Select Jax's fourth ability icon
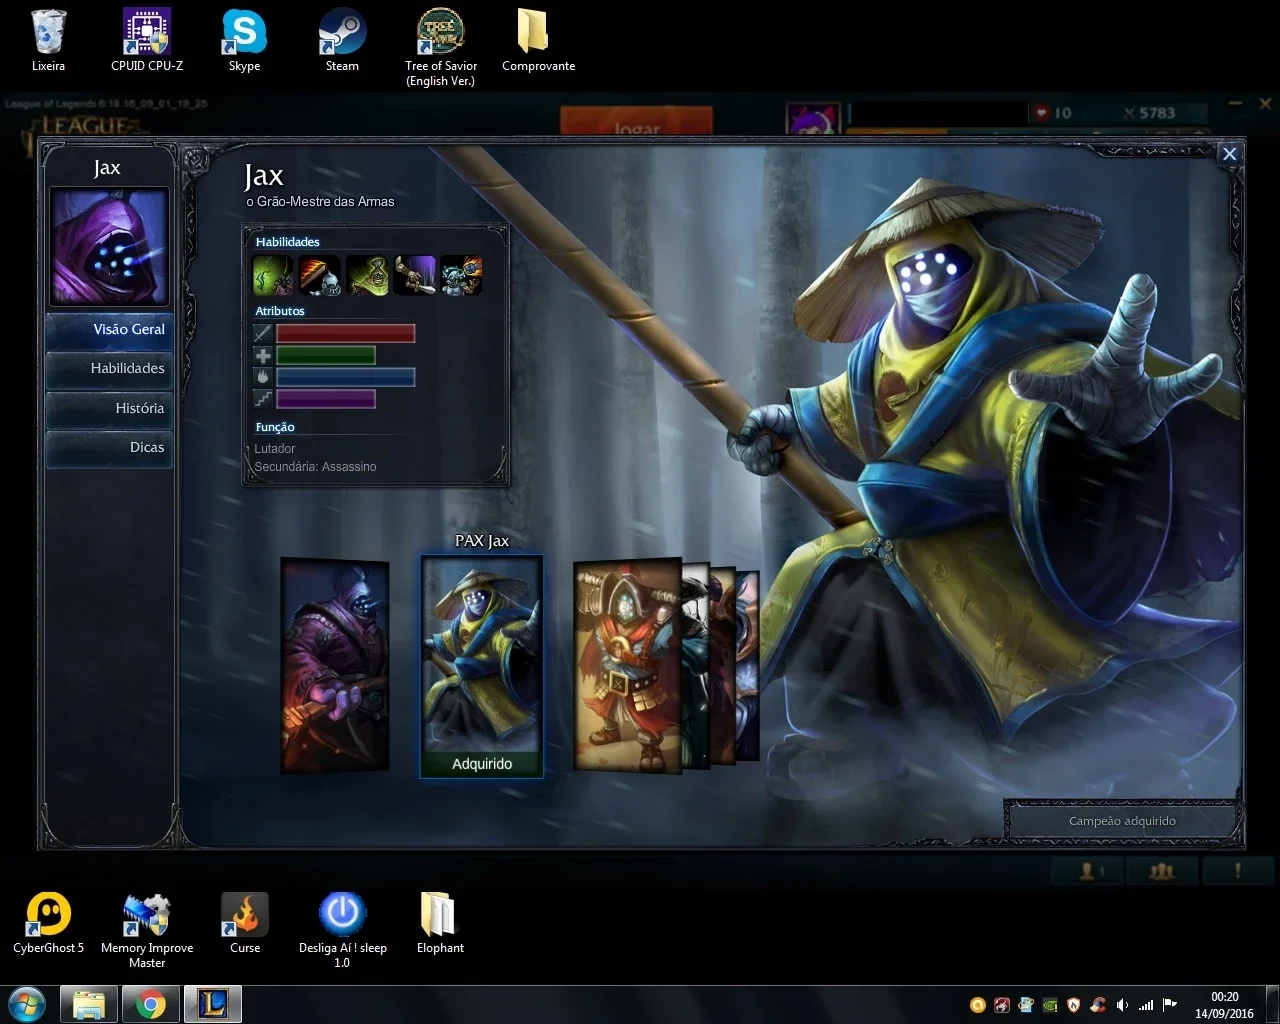1280x1024 pixels. (x=414, y=275)
